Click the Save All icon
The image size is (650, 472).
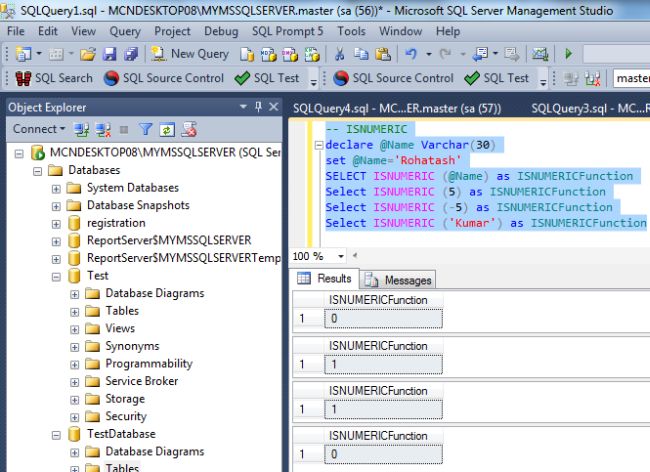click(131, 54)
